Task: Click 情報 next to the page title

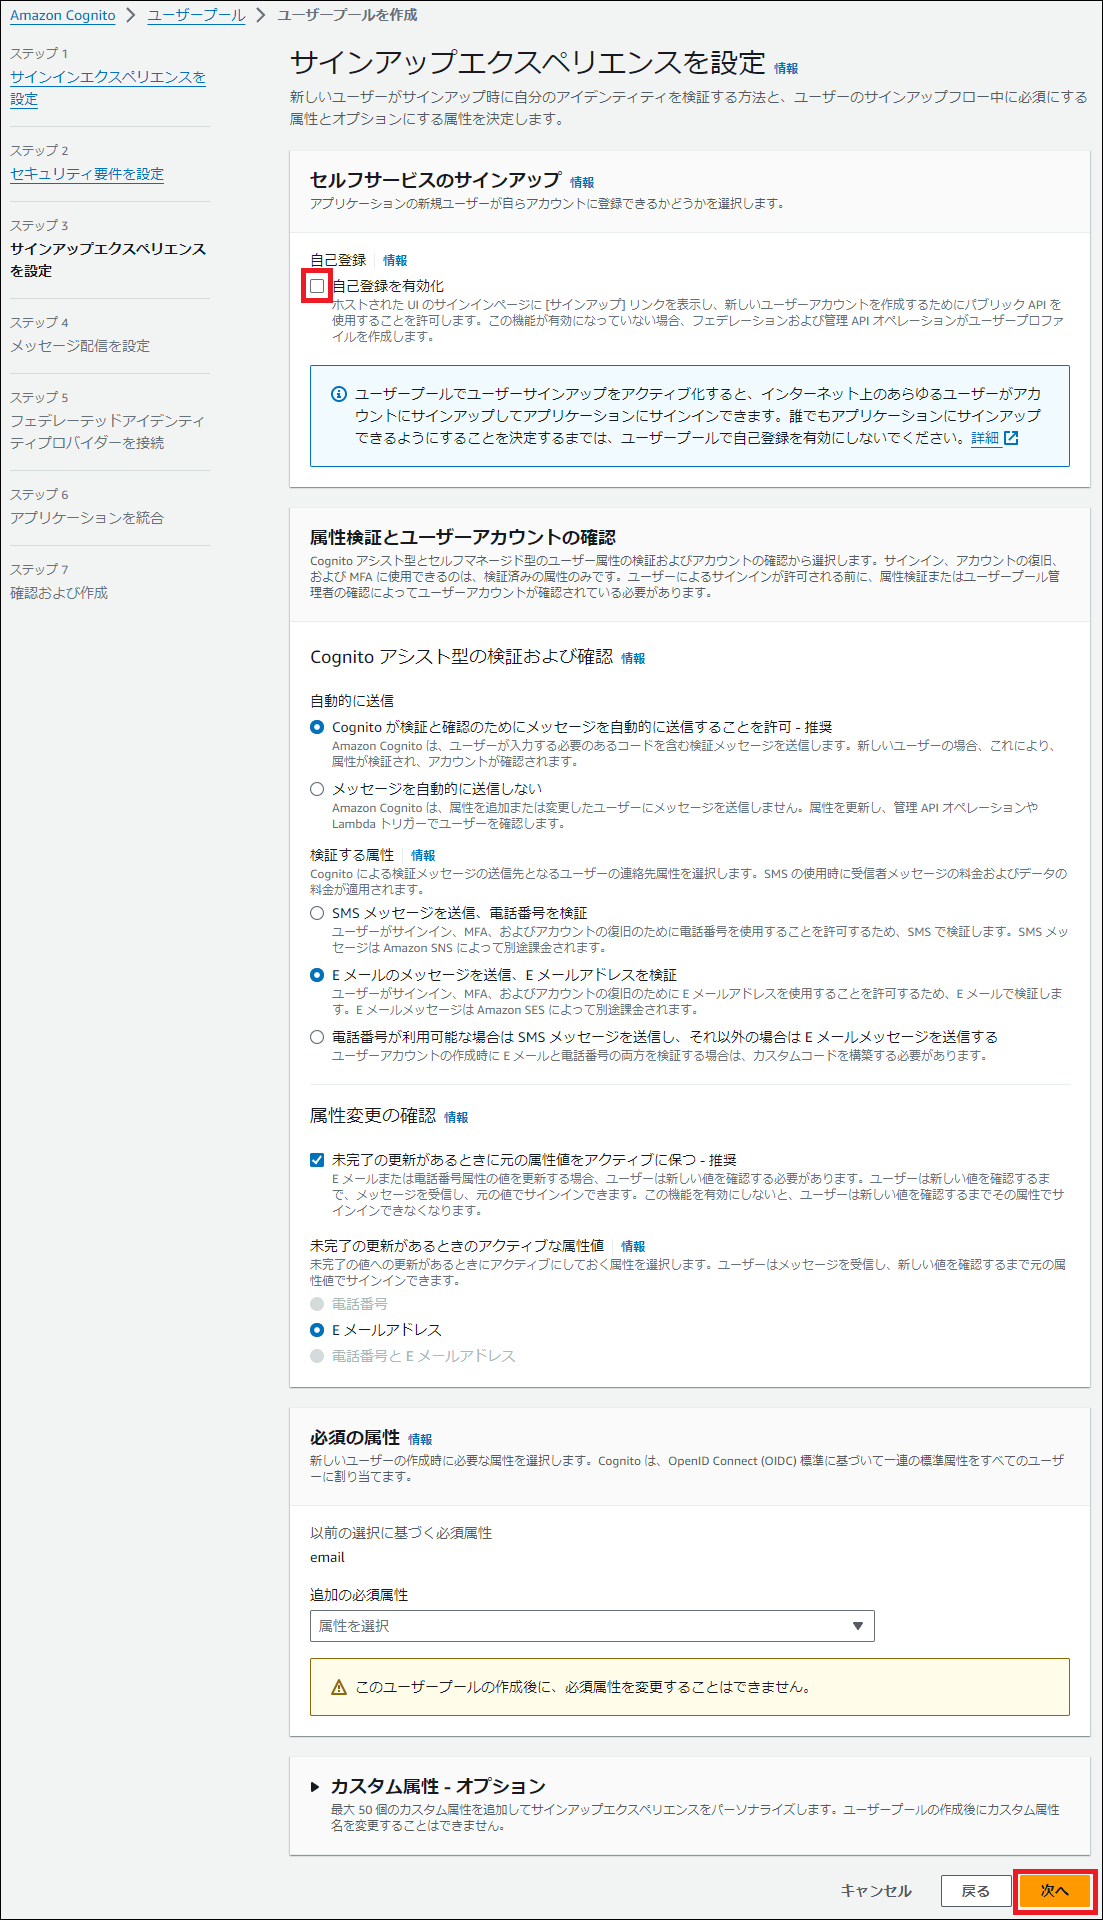Action: [x=786, y=69]
